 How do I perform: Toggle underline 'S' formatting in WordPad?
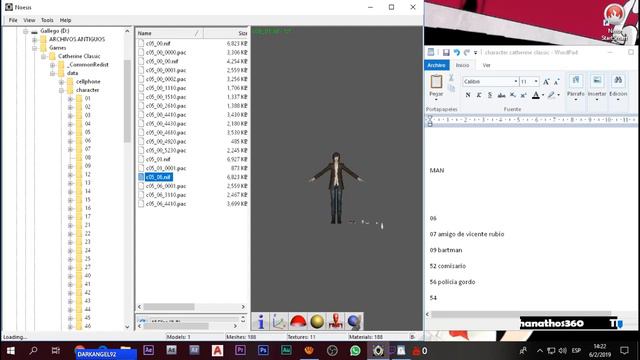(490, 95)
